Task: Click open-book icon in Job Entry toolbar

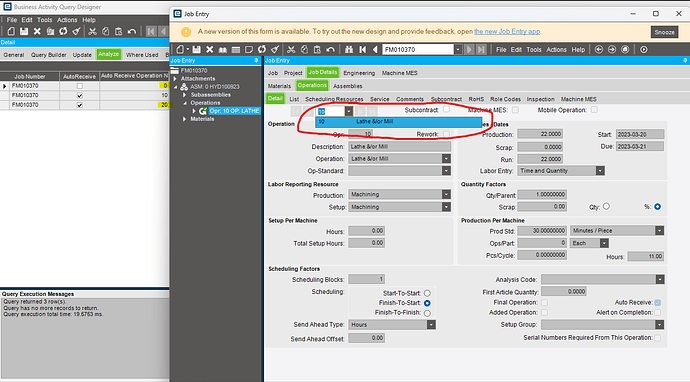Action: pos(223,50)
